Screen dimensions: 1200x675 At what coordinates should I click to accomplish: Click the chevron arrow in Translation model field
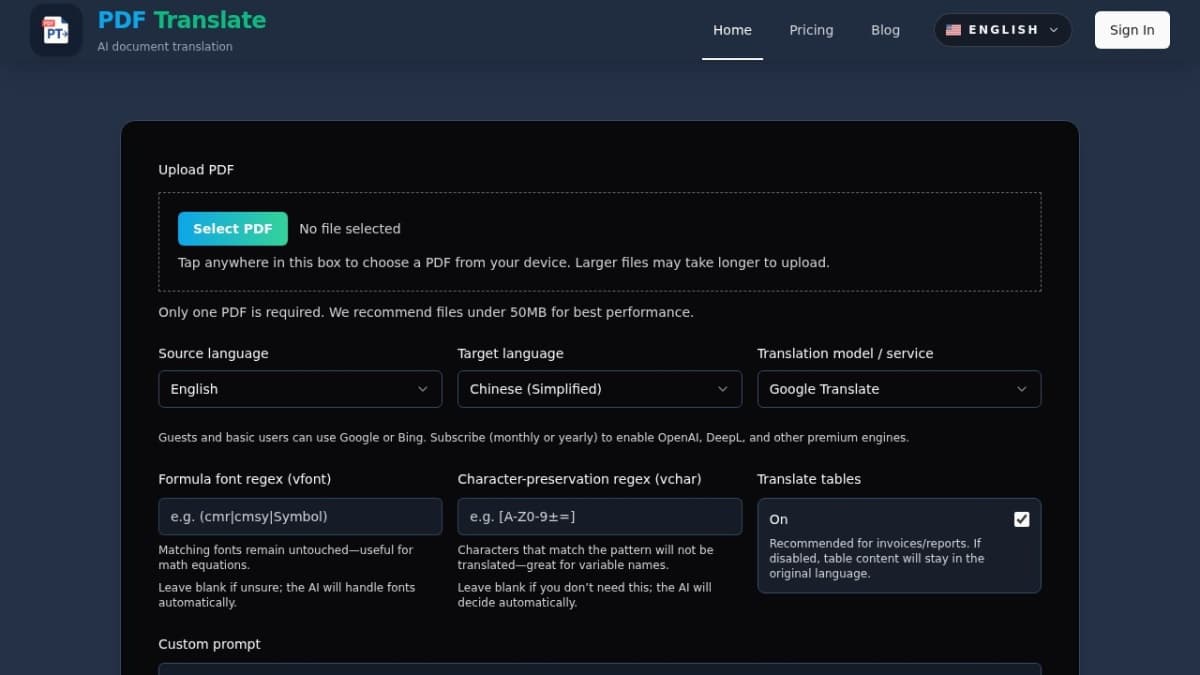[1021, 389]
